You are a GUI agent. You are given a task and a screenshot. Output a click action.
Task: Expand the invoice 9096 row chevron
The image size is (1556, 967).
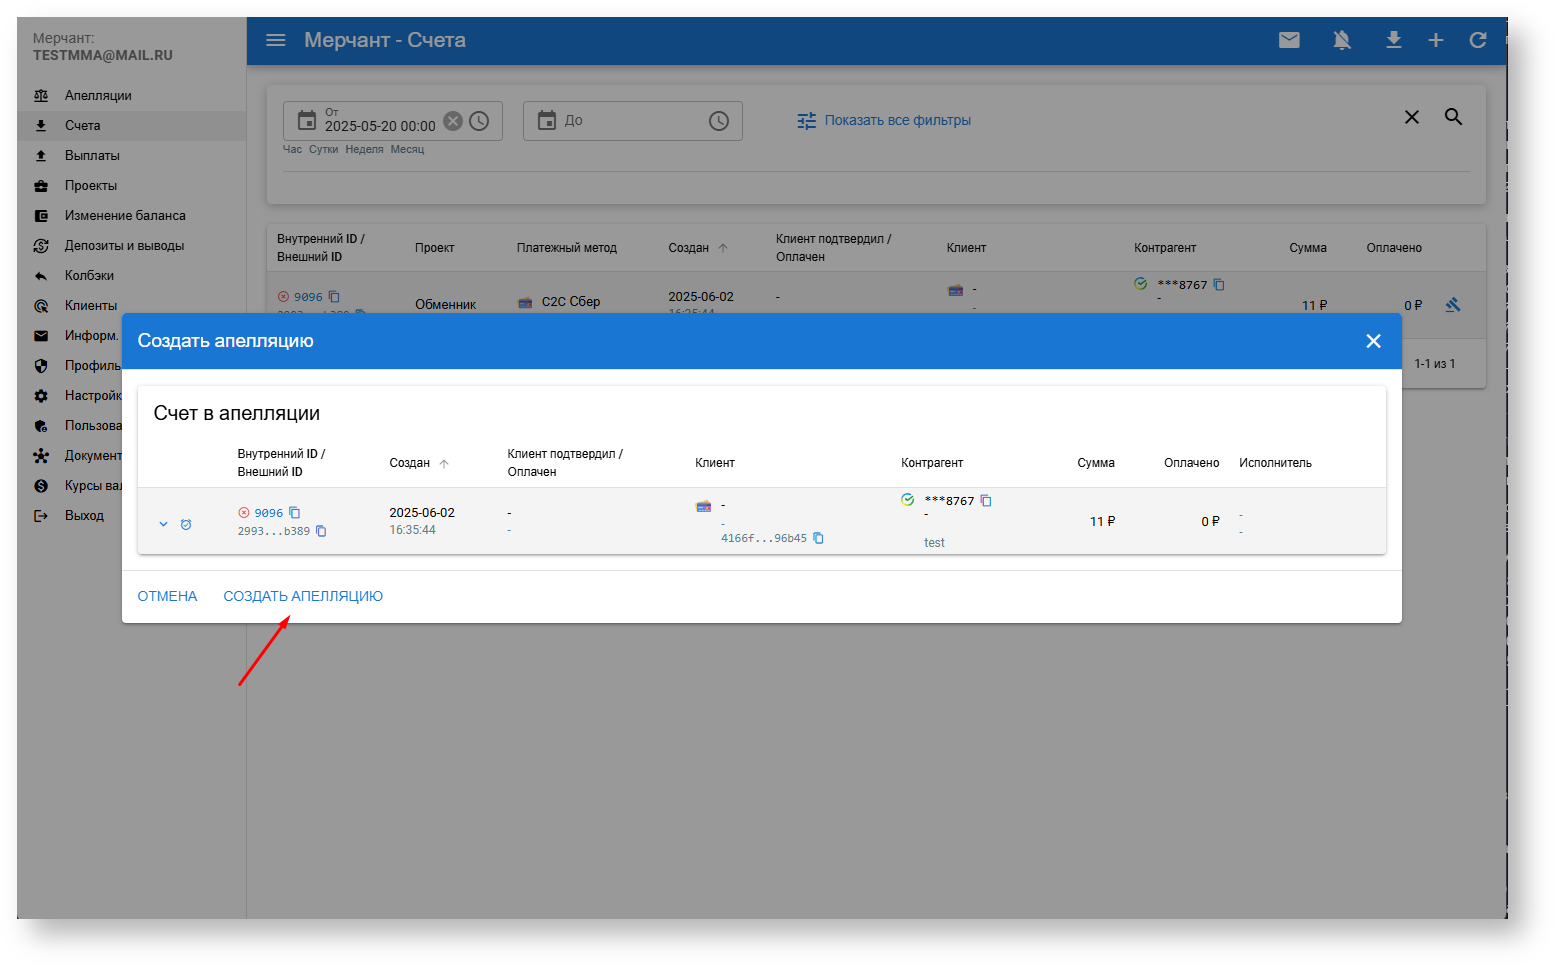pyautogui.click(x=164, y=524)
